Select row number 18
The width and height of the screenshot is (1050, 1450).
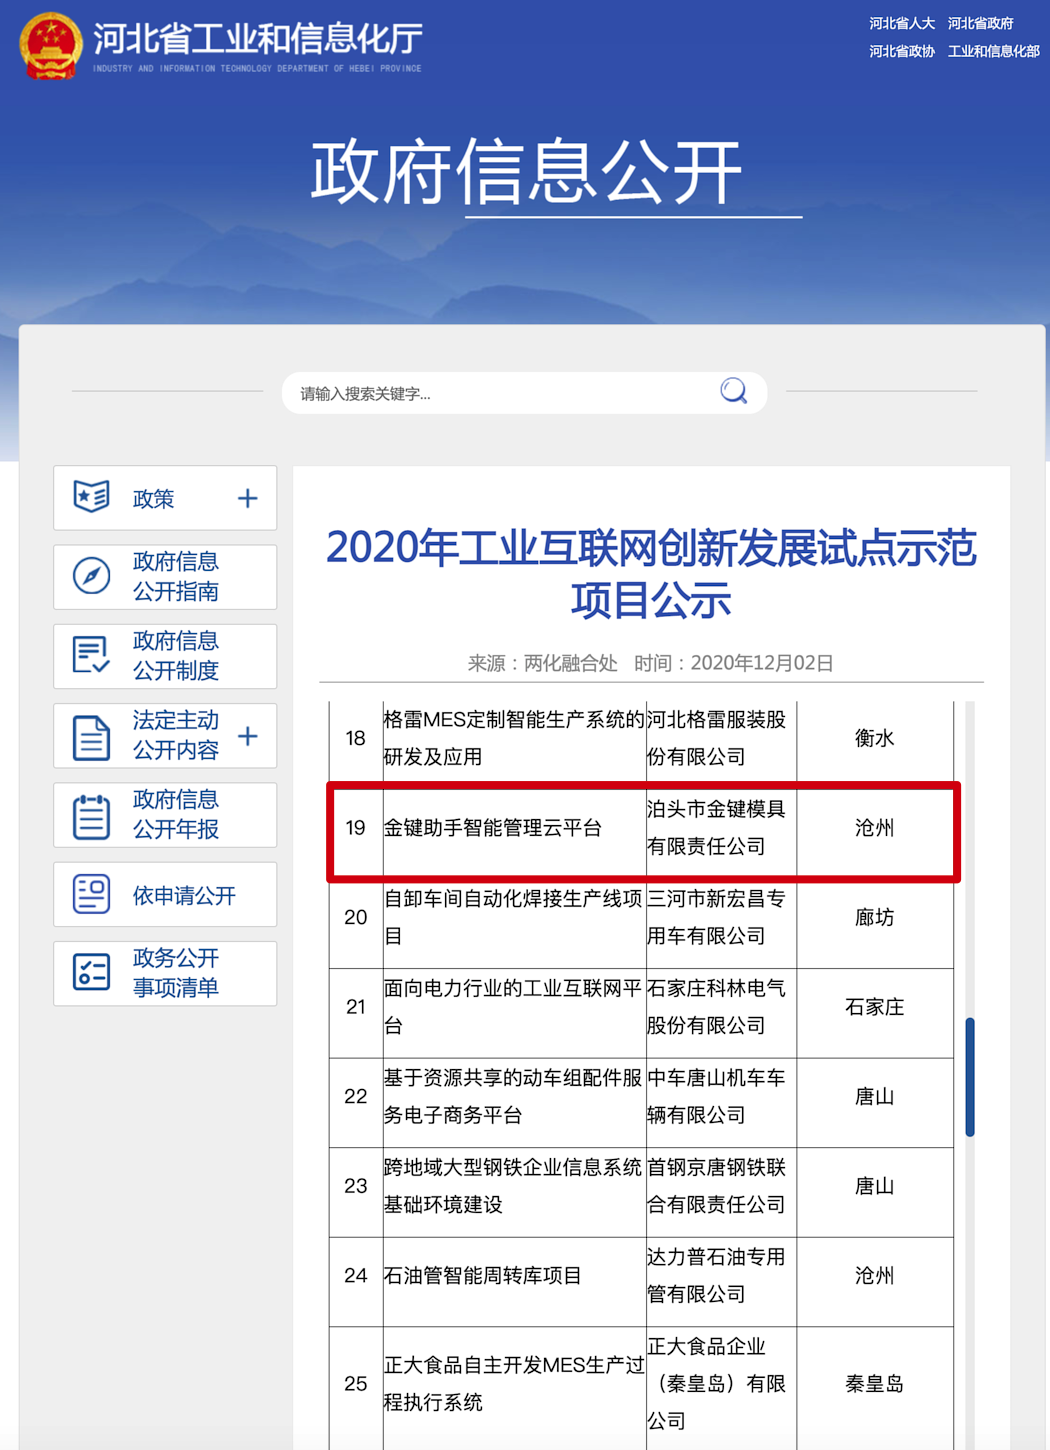pyautogui.click(x=356, y=738)
